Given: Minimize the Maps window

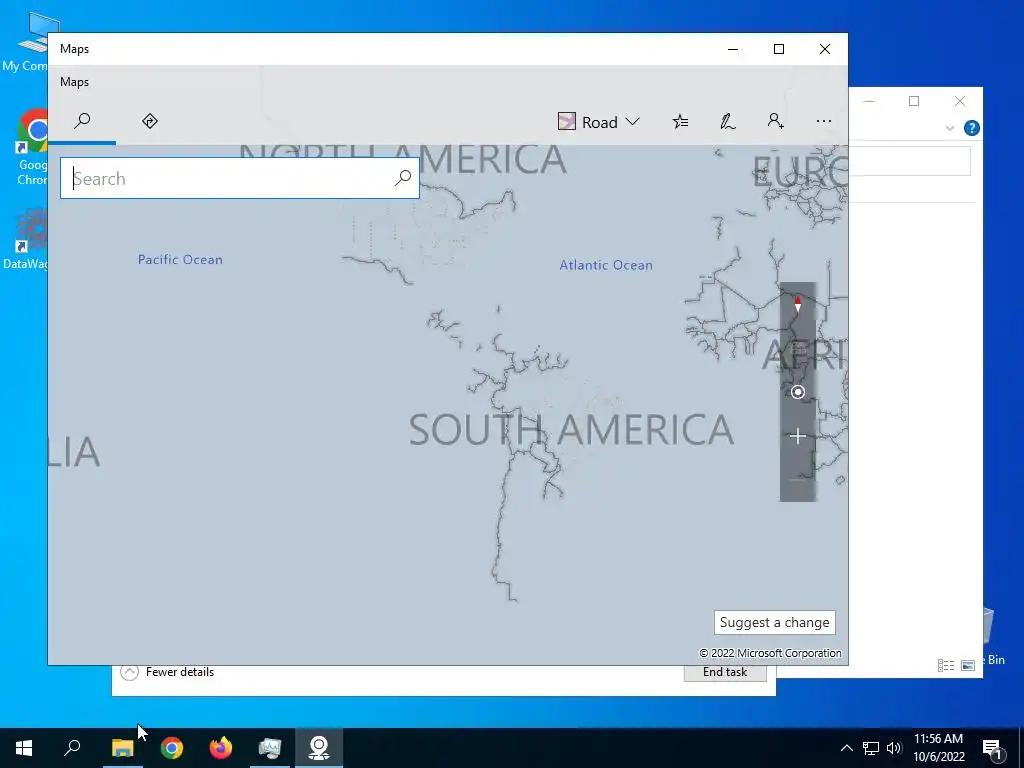Looking at the screenshot, I should click(x=733, y=49).
